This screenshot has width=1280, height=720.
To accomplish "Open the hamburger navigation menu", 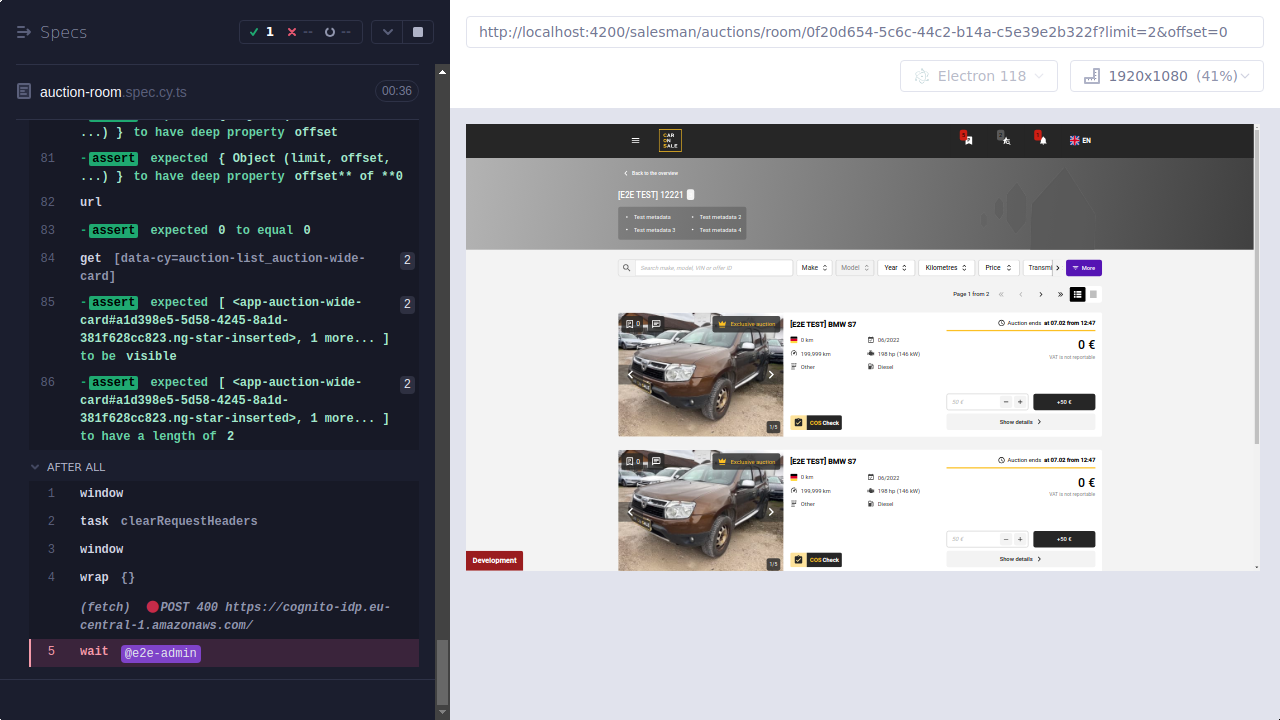I will pyautogui.click(x=635, y=140).
